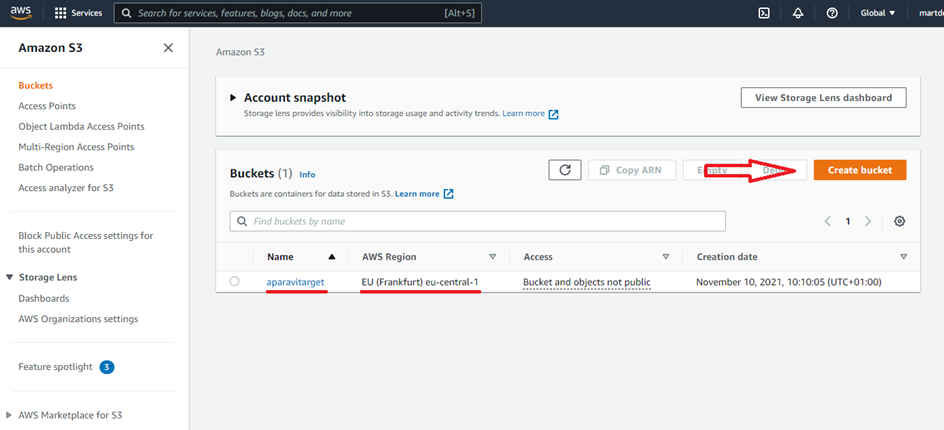
Task: Open Access Points in sidebar
Action: pyautogui.click(x=47, y=106)
